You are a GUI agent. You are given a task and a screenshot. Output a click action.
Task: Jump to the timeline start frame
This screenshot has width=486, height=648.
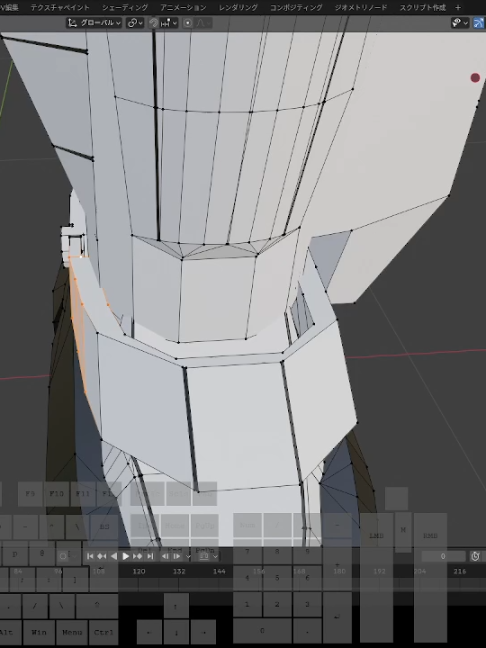tap(90, 556)
